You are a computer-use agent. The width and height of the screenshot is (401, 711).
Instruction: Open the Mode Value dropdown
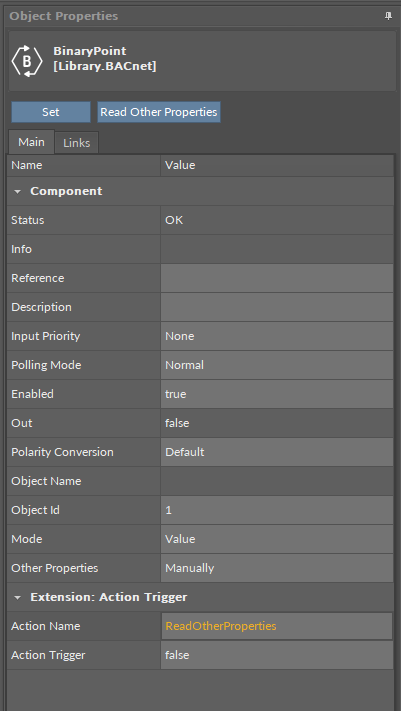point(277,539)
